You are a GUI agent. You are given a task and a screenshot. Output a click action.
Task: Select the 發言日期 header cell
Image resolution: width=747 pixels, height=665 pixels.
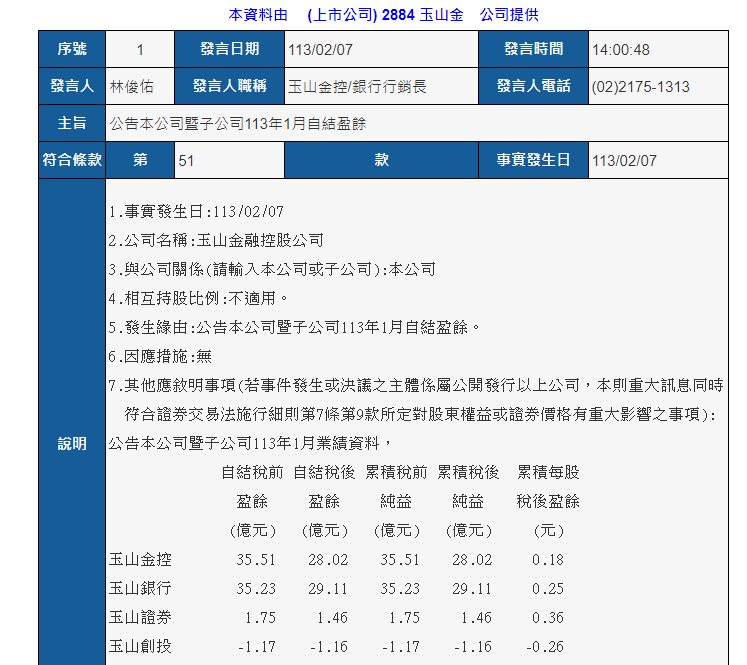pyautogui.click(x=230, y=49)
